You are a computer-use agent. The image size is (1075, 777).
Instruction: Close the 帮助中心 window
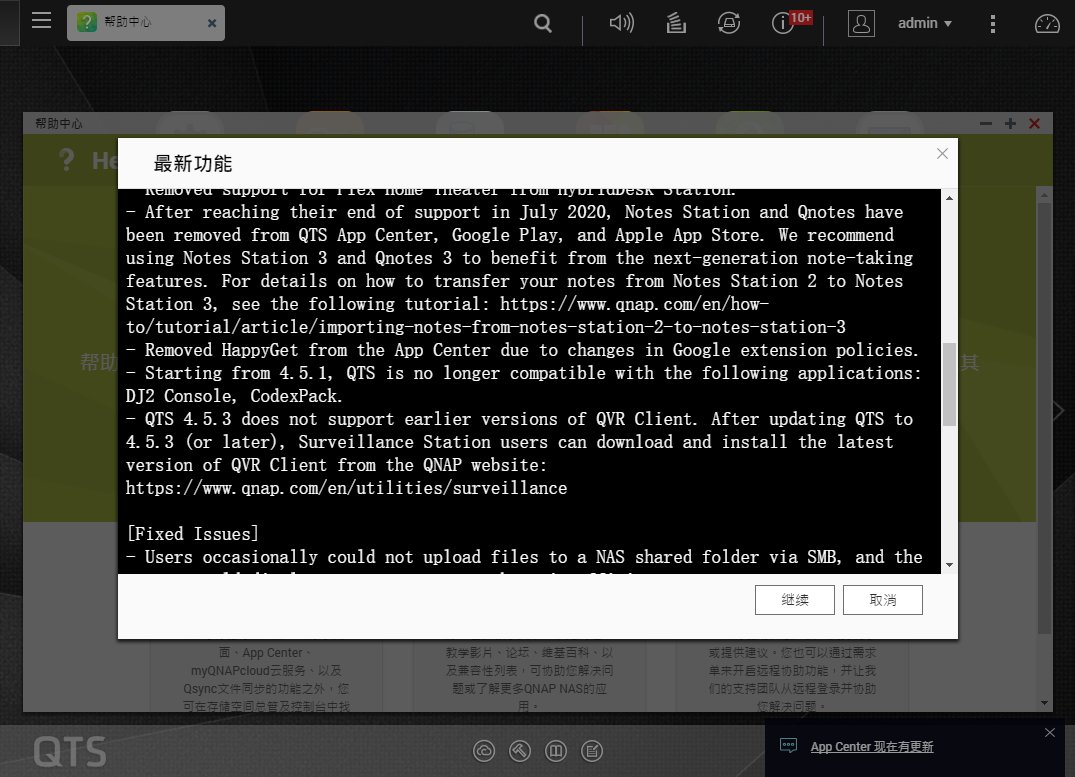1035,123
